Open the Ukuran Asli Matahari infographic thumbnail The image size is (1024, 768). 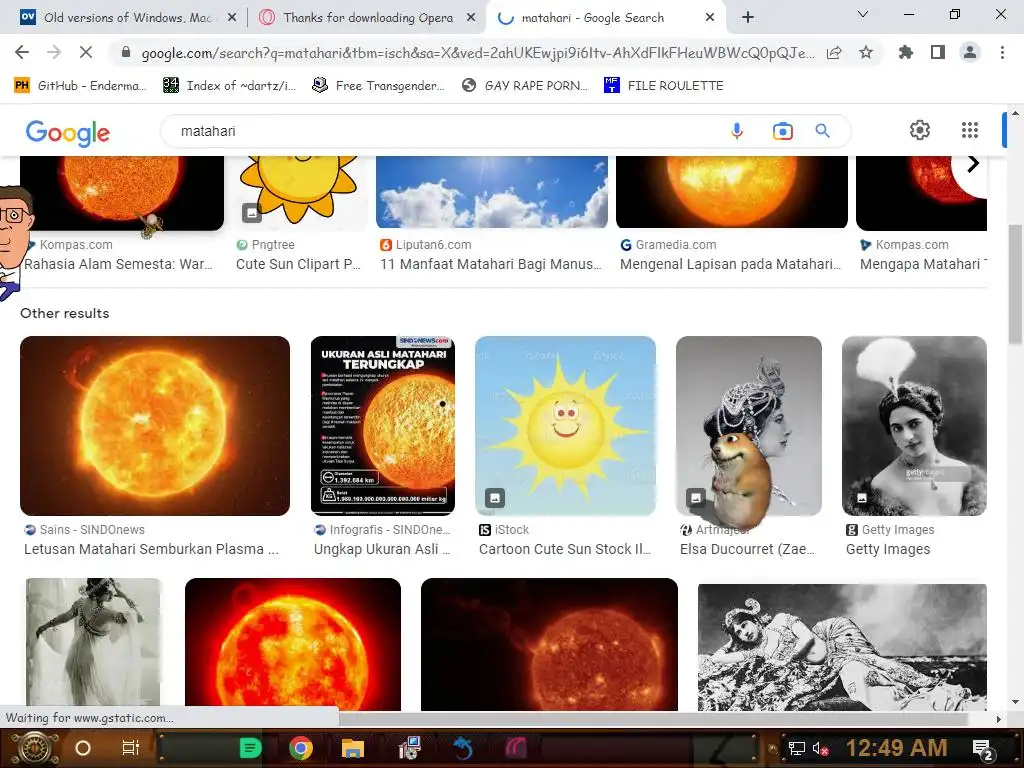point(383,426)
